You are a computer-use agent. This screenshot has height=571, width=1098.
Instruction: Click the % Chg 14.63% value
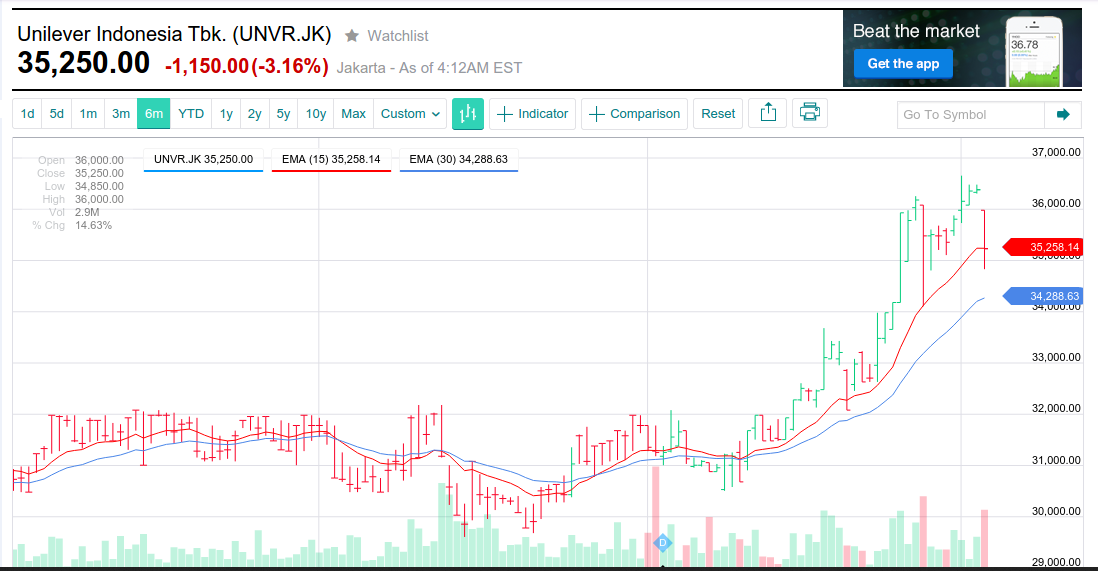pos(93,226)
